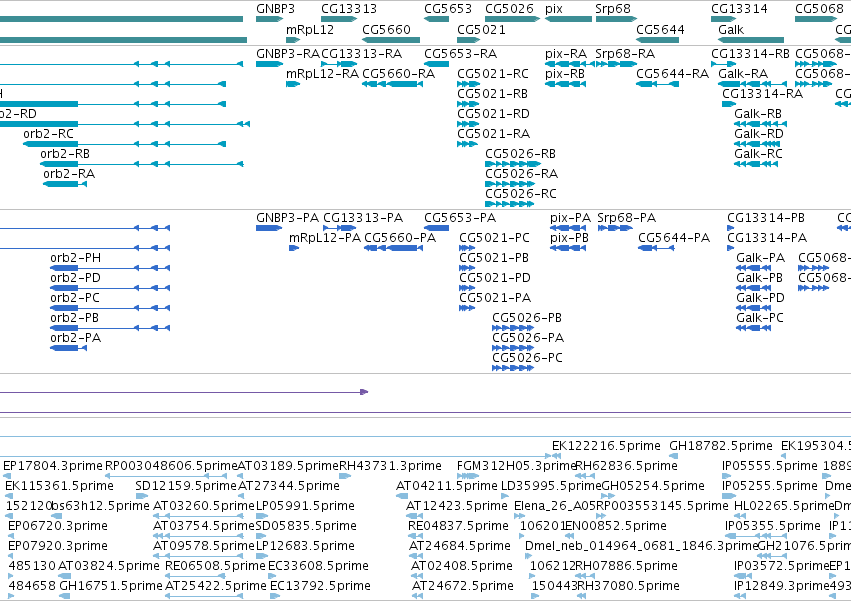Select EST RP003048606.5prime
851x601 pixels.
171,466
